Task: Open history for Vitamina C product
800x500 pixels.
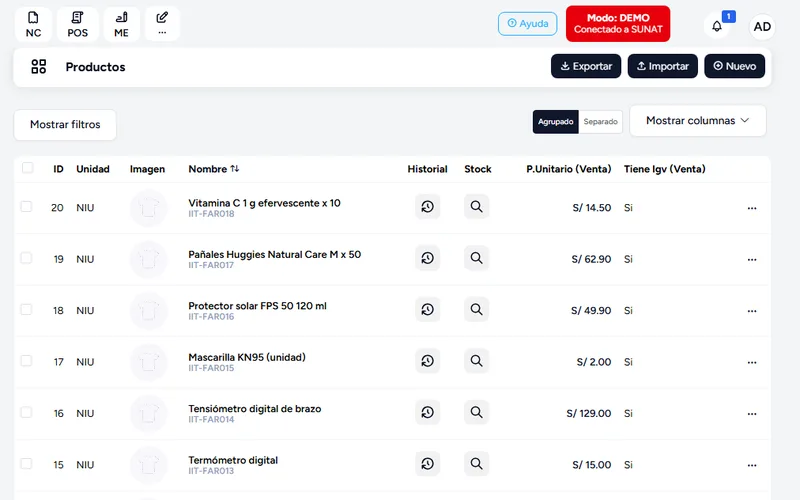Action: (x=427, y=207)
